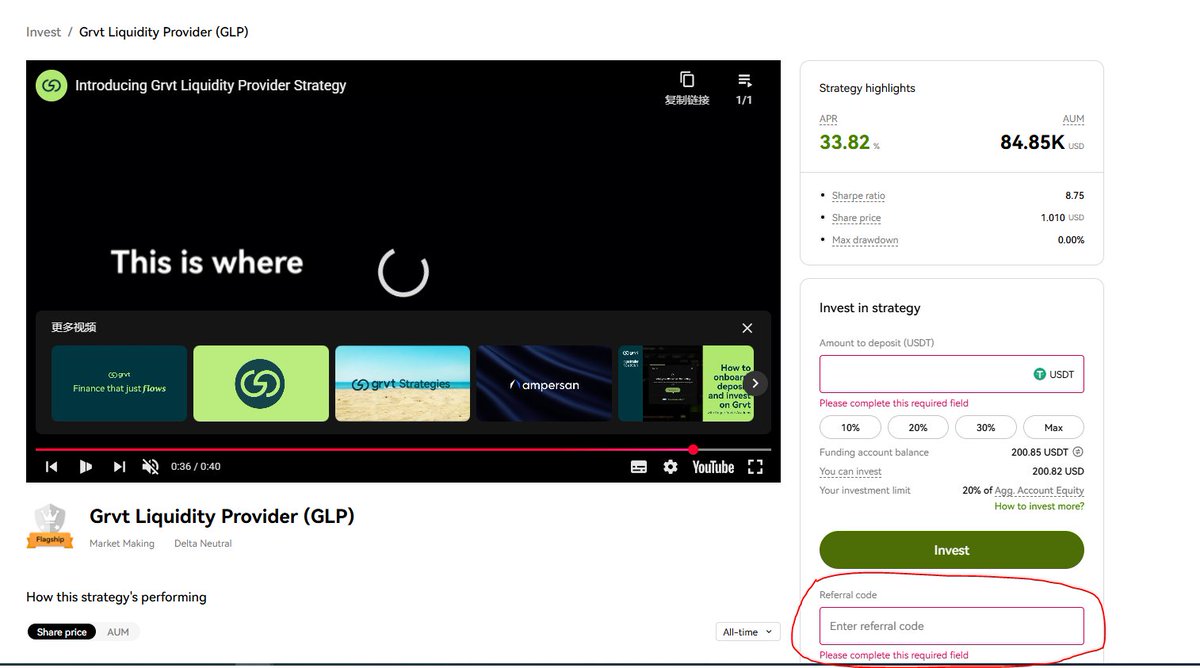
Task: Click the Max drawdown label
Action: click(865, 240)
